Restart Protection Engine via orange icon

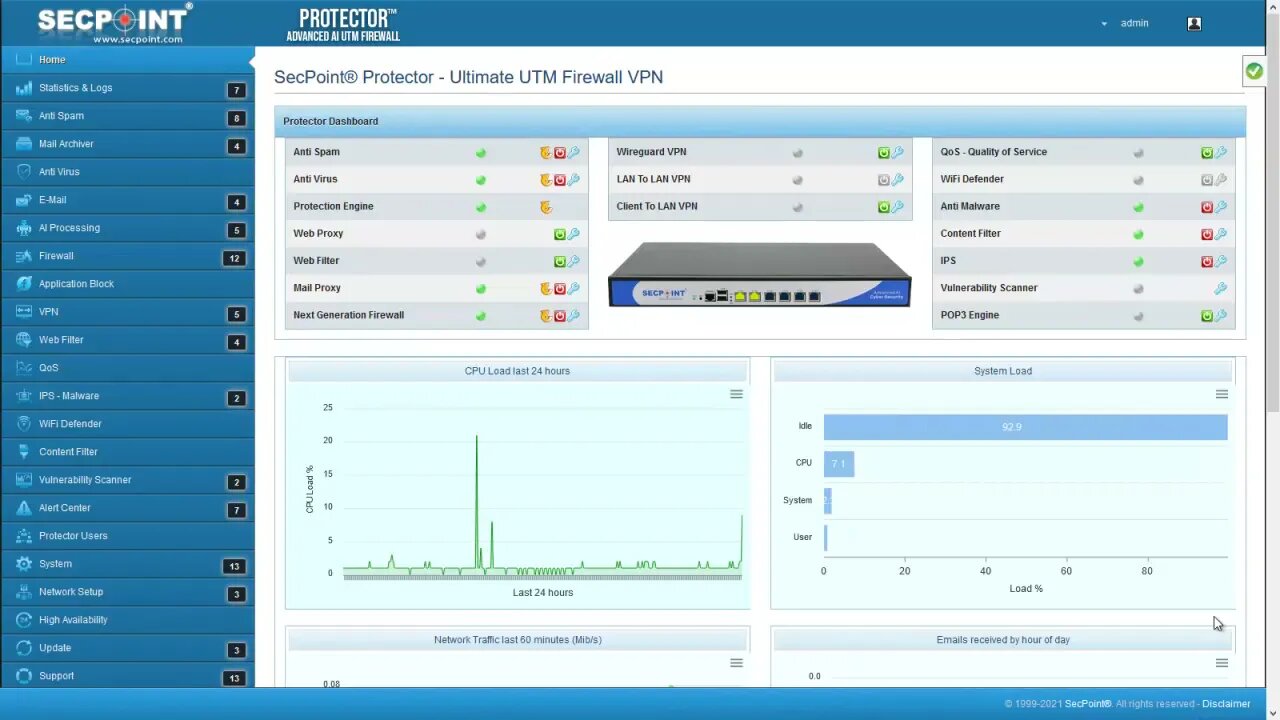coord(545,207)
